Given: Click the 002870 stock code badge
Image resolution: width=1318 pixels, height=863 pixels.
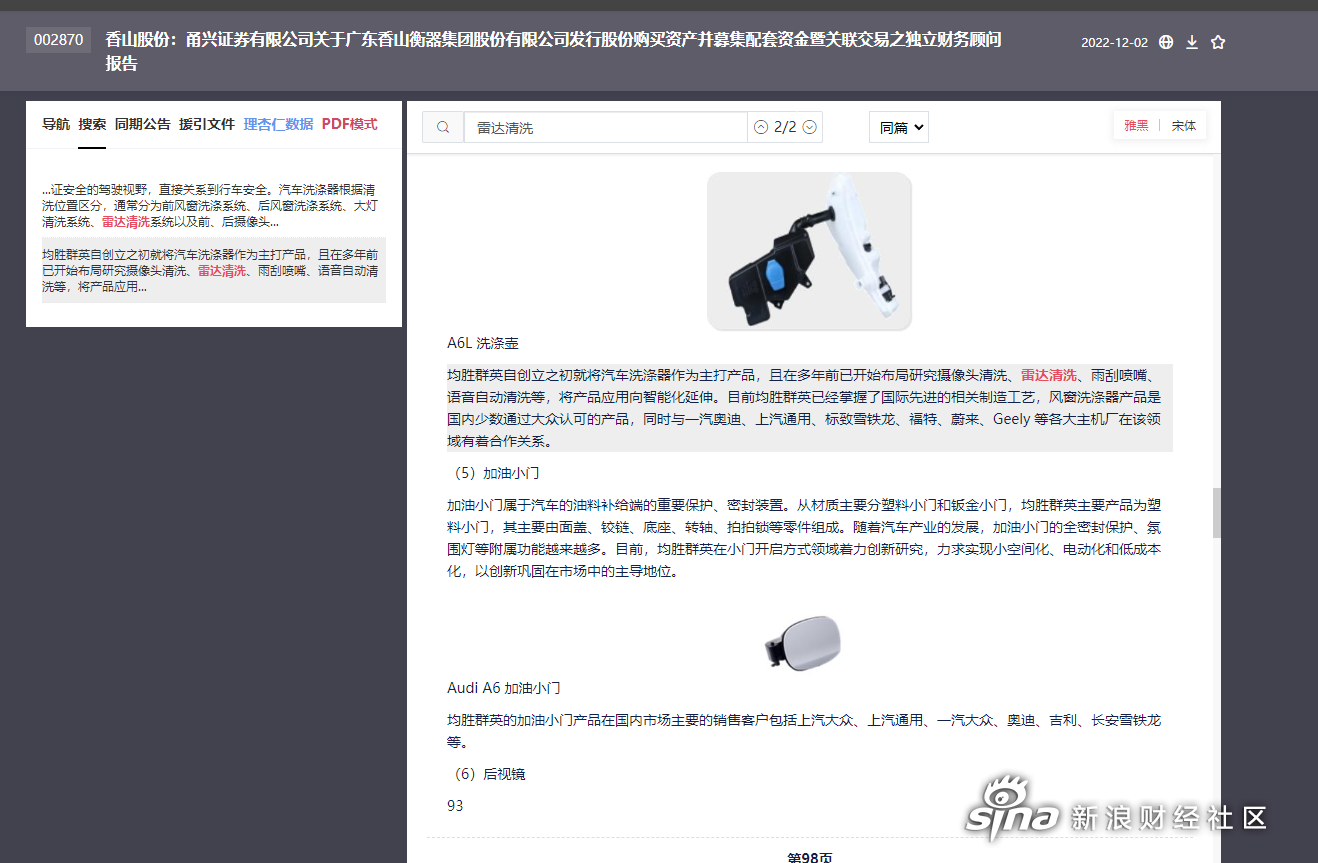Looking at the screenshot, I should [58, 40].
